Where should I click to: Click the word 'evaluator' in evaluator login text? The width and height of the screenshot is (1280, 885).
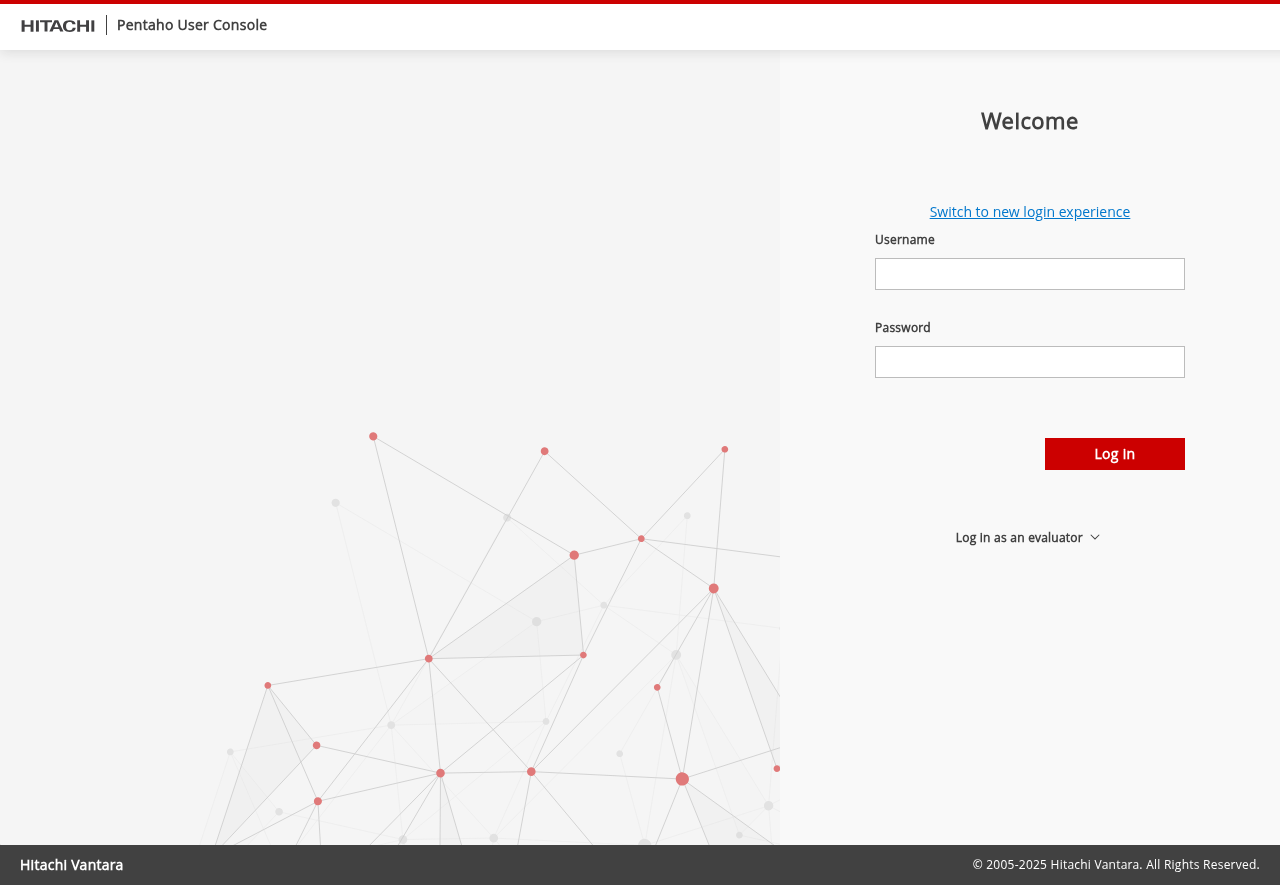pyautogui.click(x=1055, y=537)
